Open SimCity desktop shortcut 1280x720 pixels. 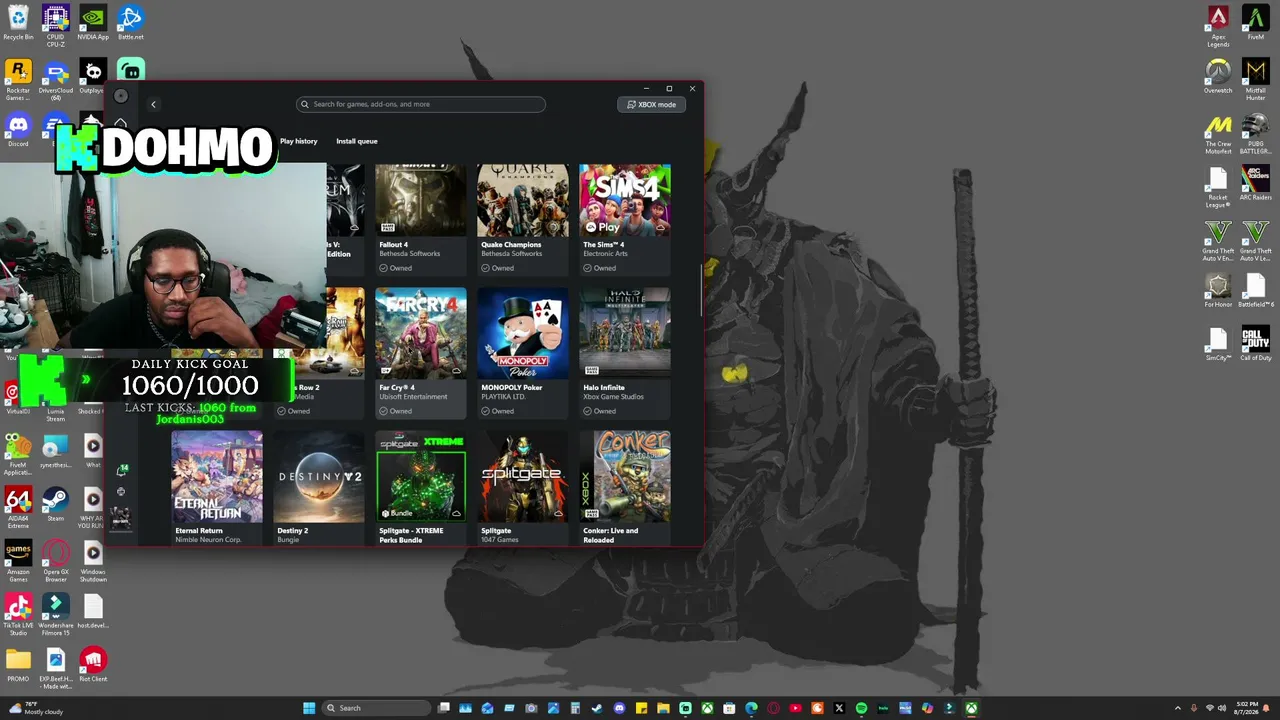pyautogui.click(x=1218, y=343)
